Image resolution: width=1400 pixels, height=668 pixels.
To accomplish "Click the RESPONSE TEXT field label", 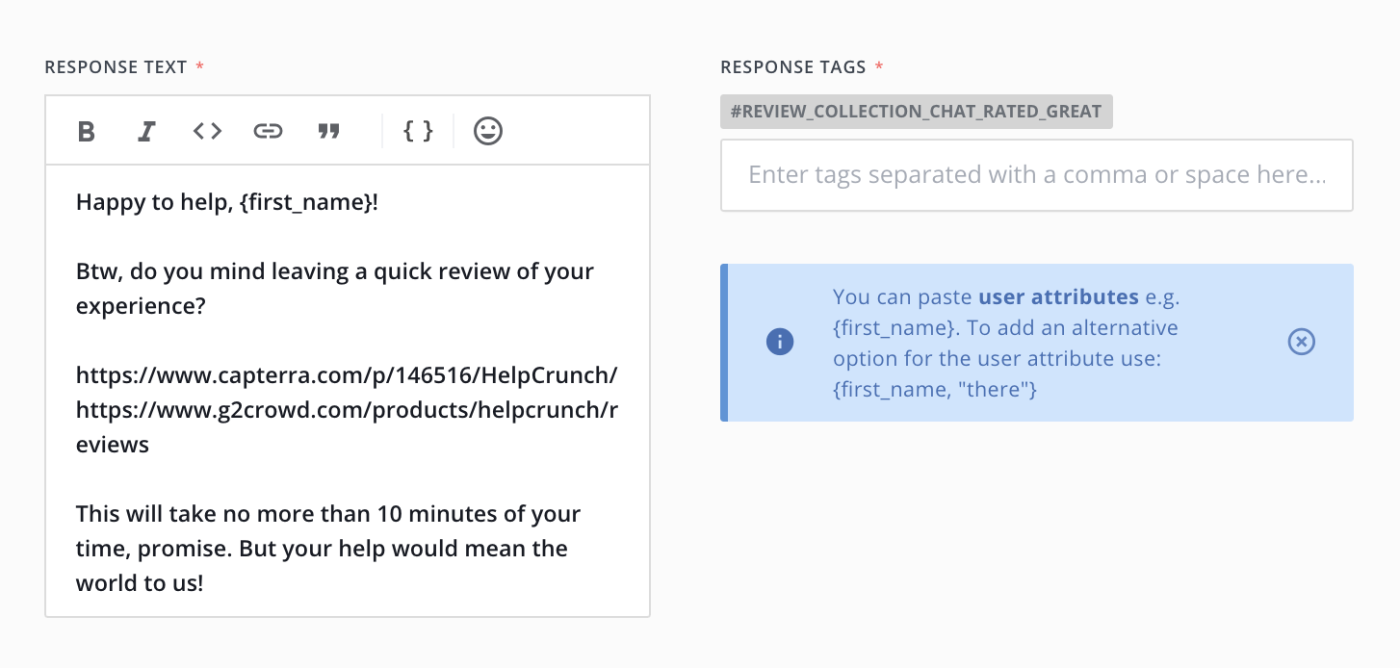I will tap(116, 67).
